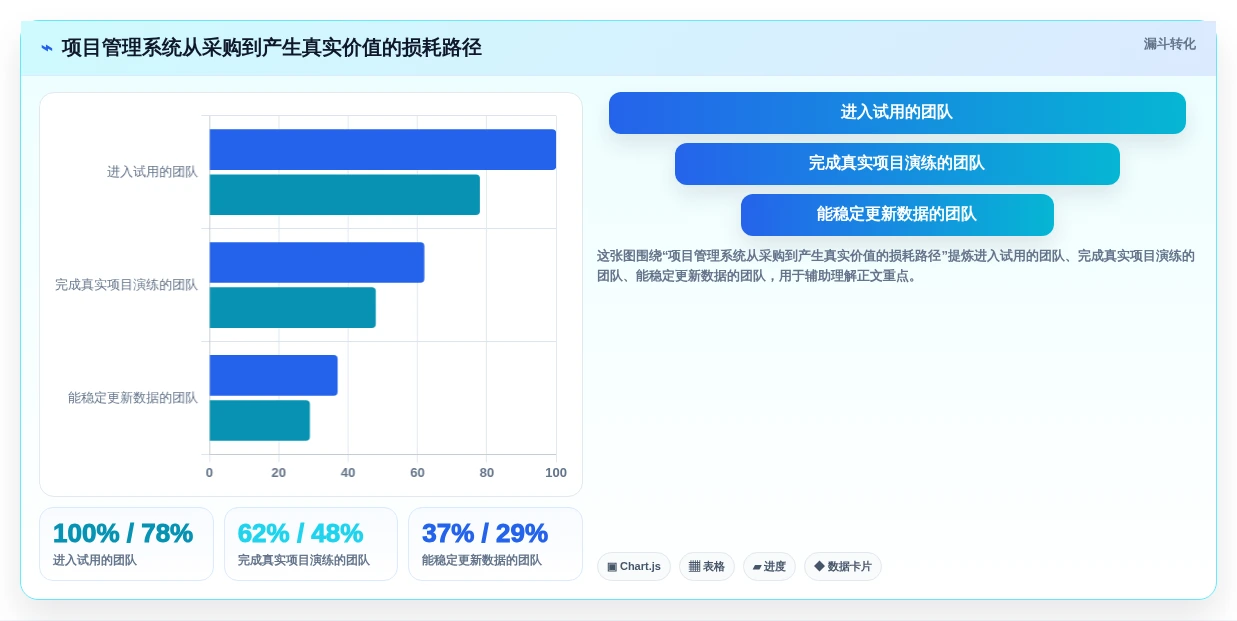
Task: Click the x-axis value 20
Action: [x=279, y=473]
